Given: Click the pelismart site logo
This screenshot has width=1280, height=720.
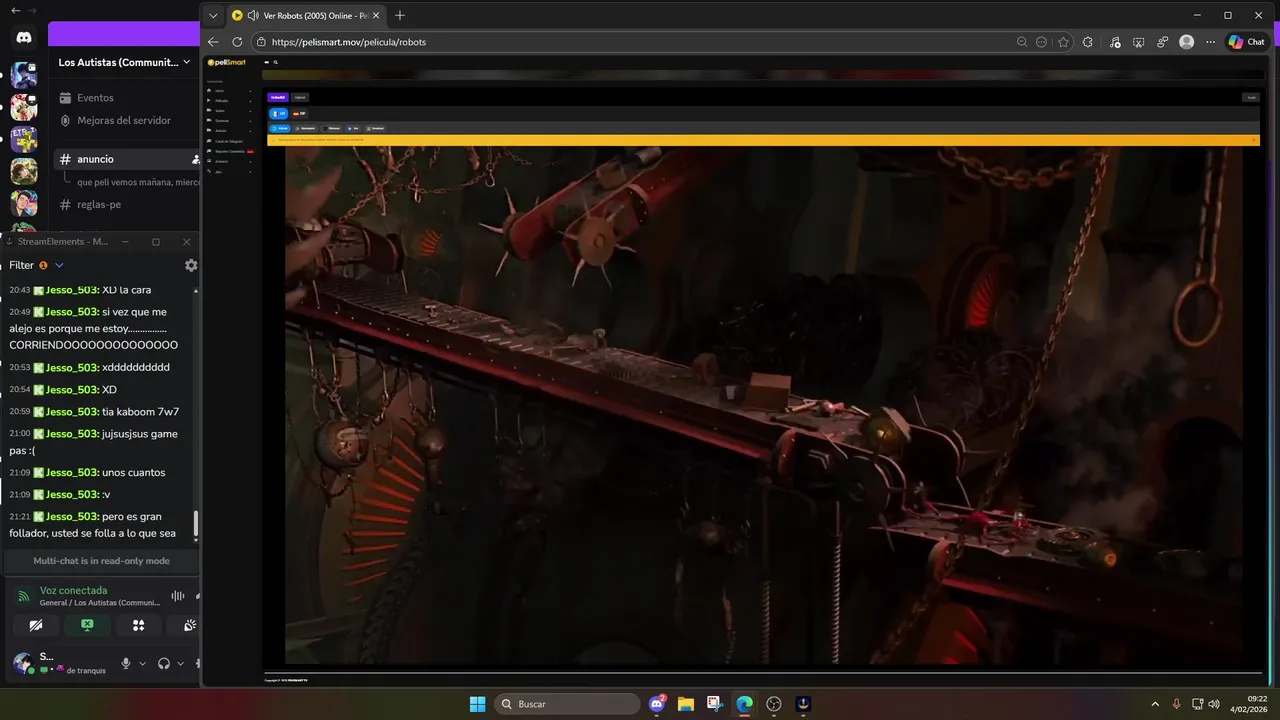Looking at the screenshot, I should [226, 62].
